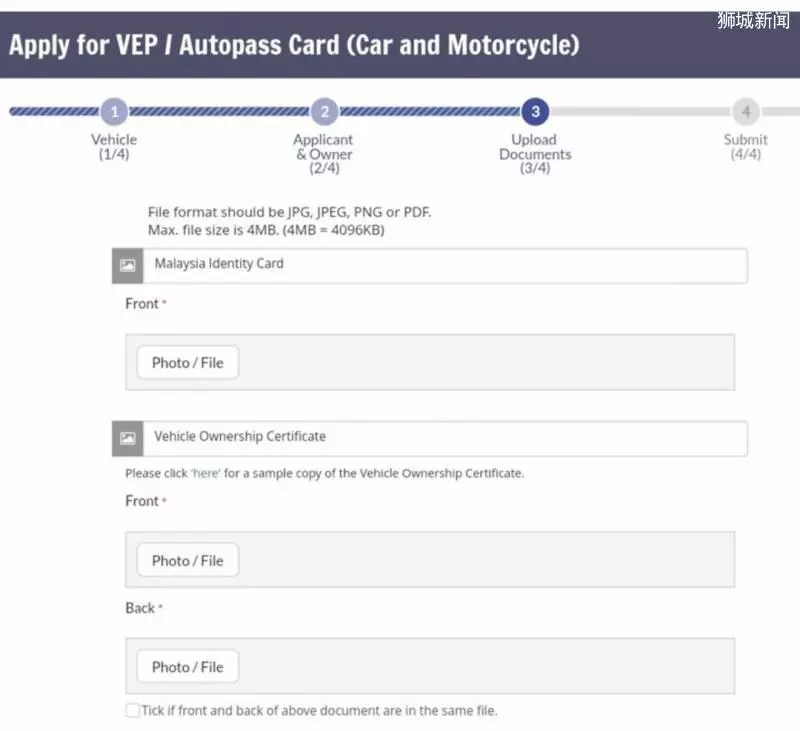Upload certificate front via Photo / File
800x731 pixels.
(188, 560)
